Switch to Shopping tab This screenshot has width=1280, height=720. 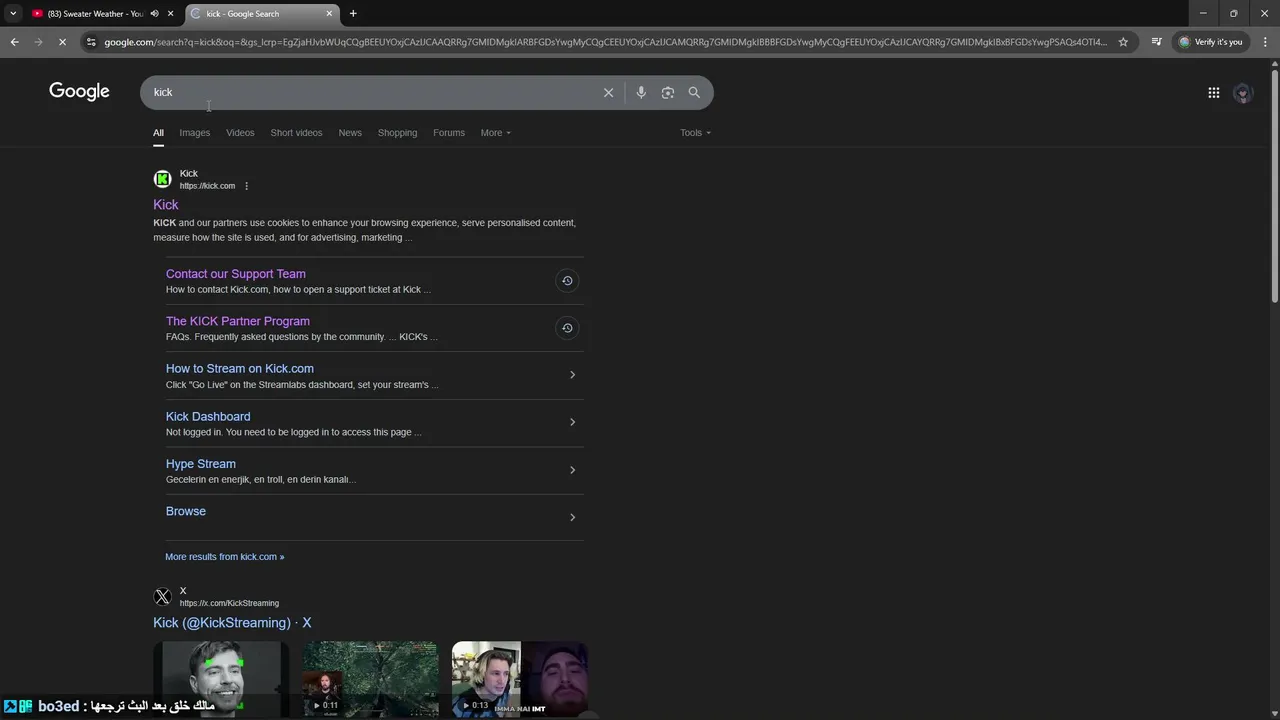(397, 133)
